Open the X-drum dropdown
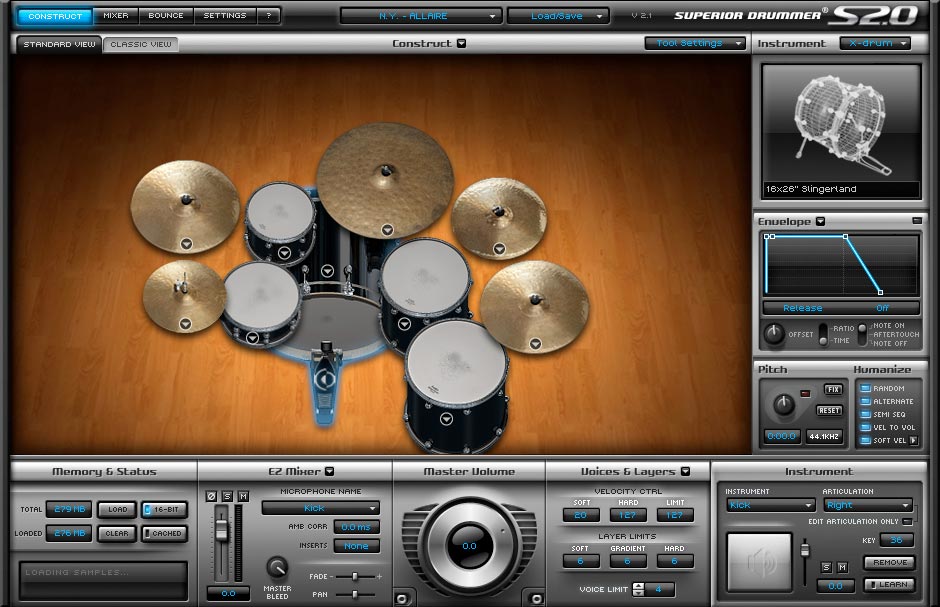940x607 pixels. point(875,43)
